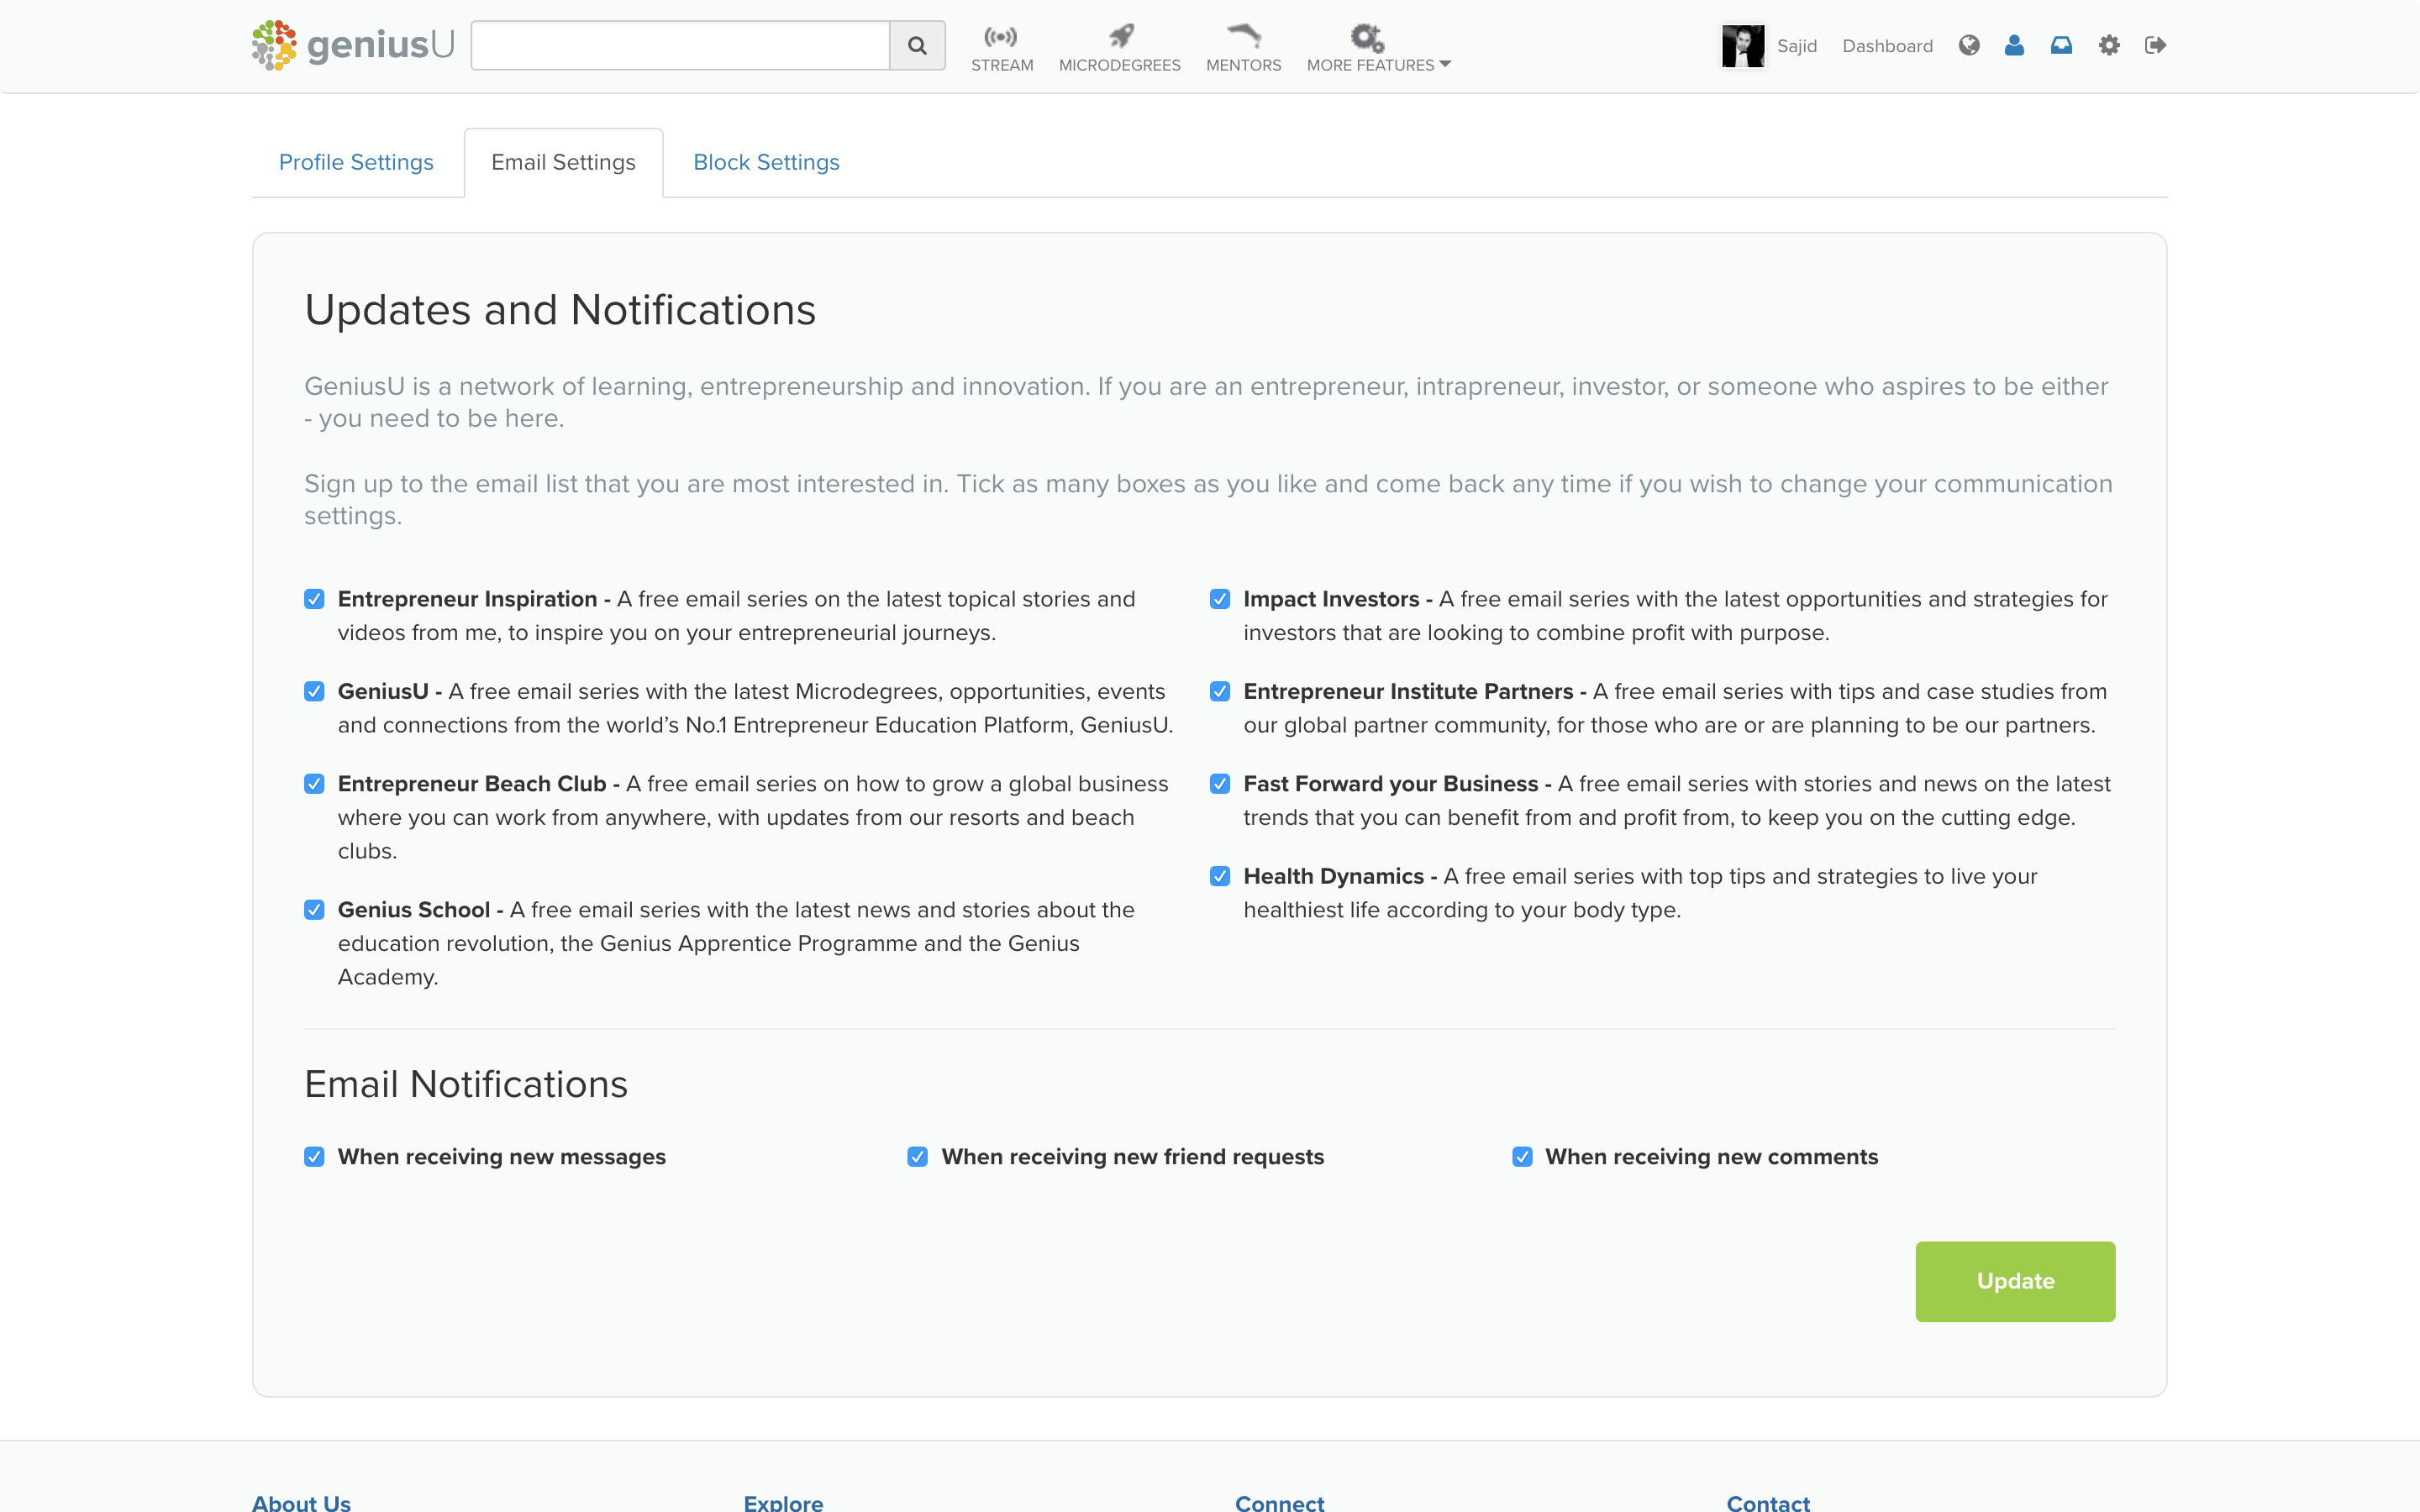Uncheck the Health Dynamics checkbox
2420x1512 pixels.
[x=1220, y=876]
